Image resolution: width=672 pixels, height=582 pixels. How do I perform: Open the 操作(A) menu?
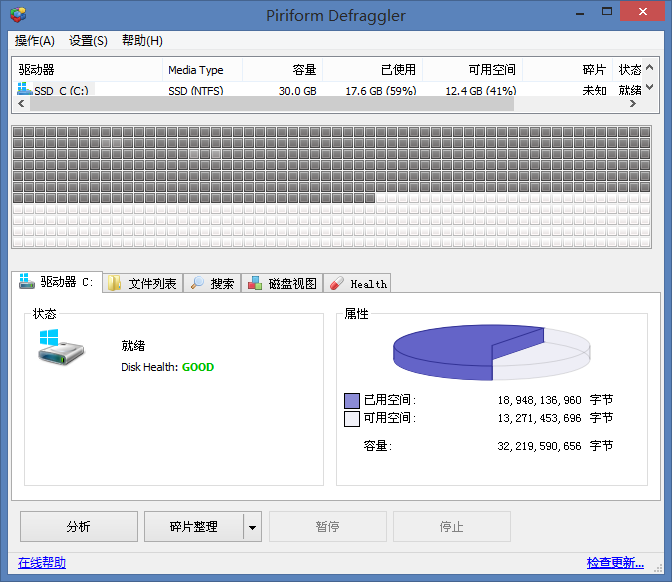35,41
